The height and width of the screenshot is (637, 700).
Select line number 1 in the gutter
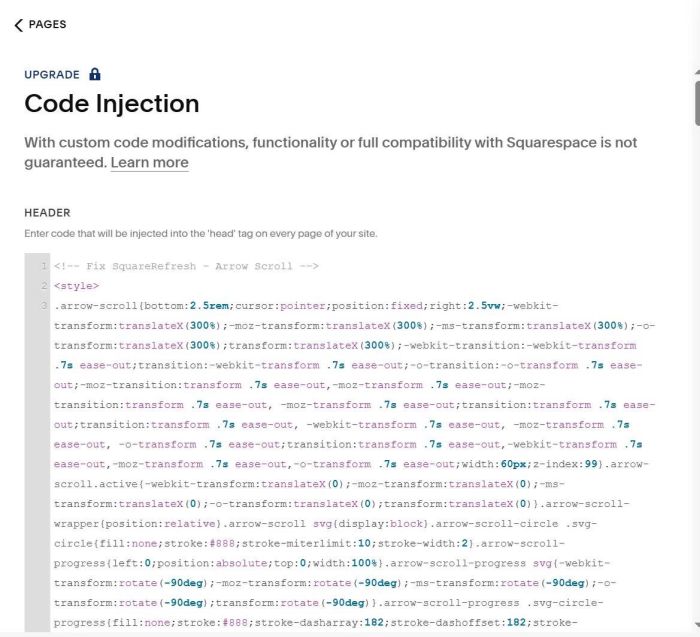pos(44,266)
